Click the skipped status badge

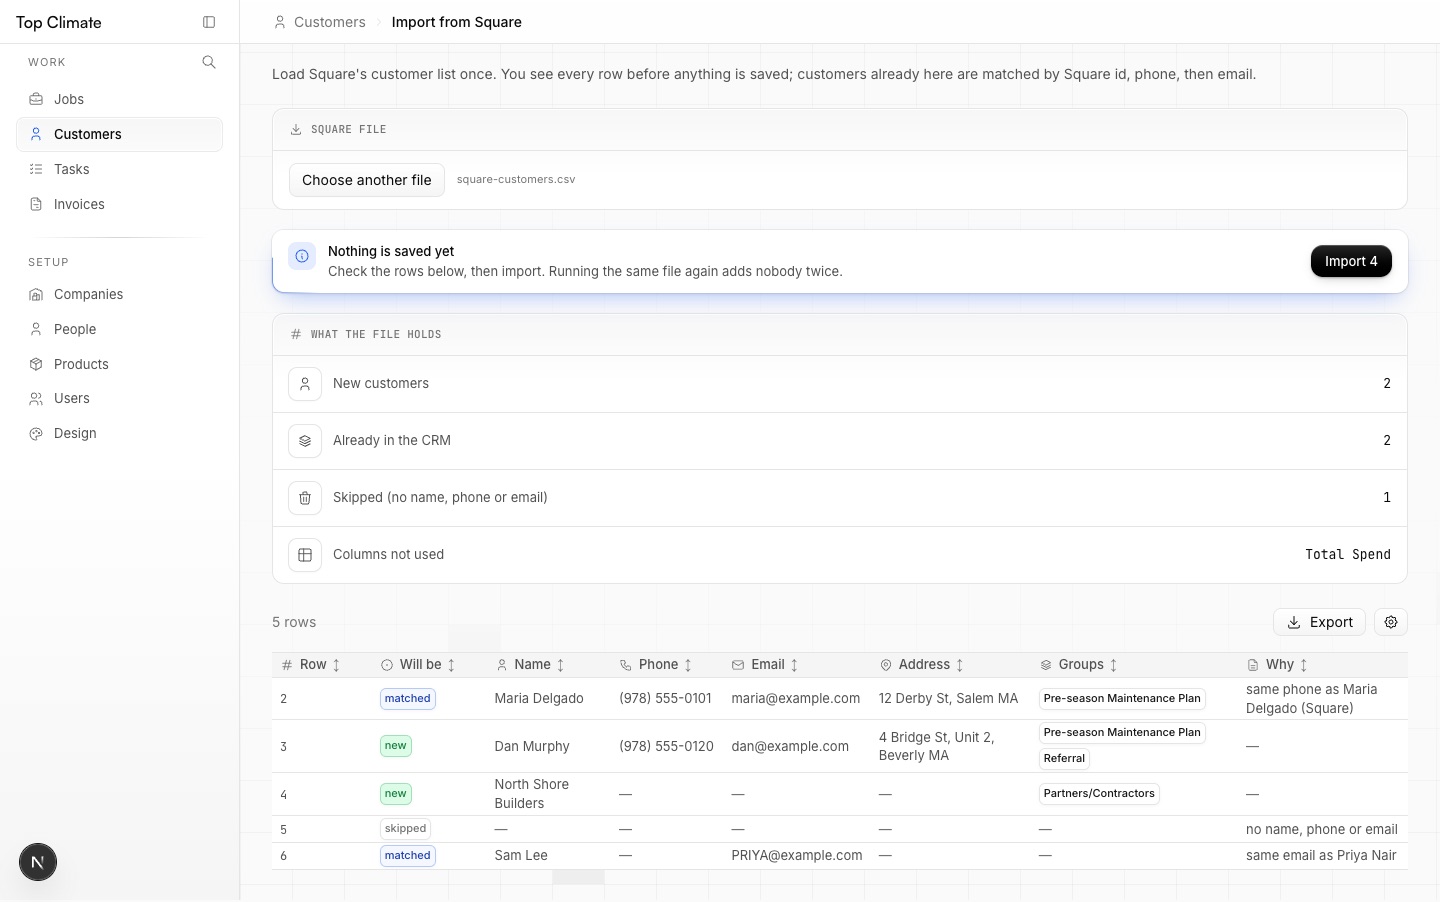click(x=405, y=829)
